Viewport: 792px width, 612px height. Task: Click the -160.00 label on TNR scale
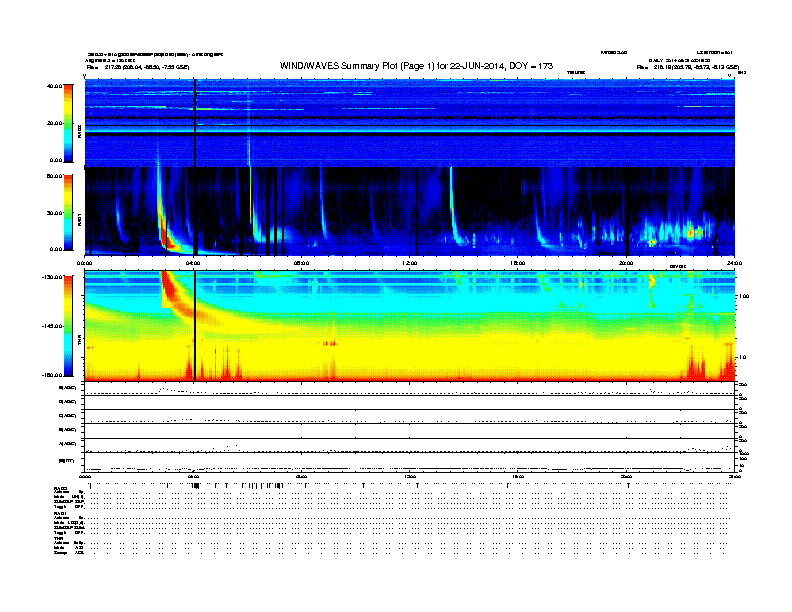(53, 375)
